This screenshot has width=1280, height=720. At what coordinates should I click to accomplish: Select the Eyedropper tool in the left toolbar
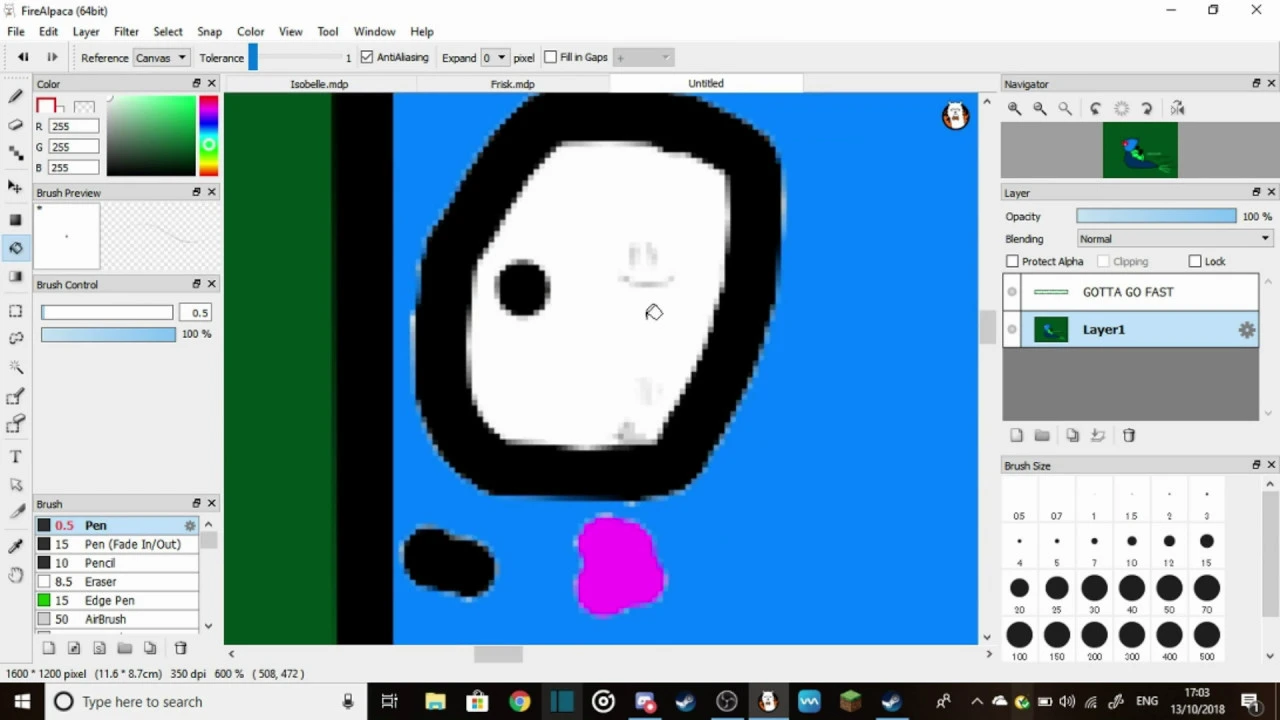coord(15,546)
